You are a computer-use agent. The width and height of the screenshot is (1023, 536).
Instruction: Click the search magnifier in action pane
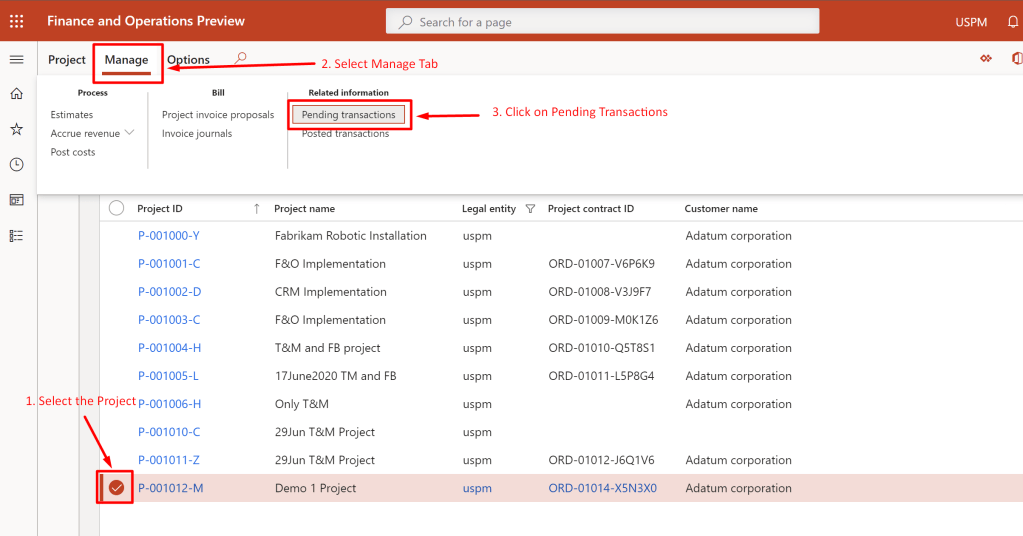[240, 59]
